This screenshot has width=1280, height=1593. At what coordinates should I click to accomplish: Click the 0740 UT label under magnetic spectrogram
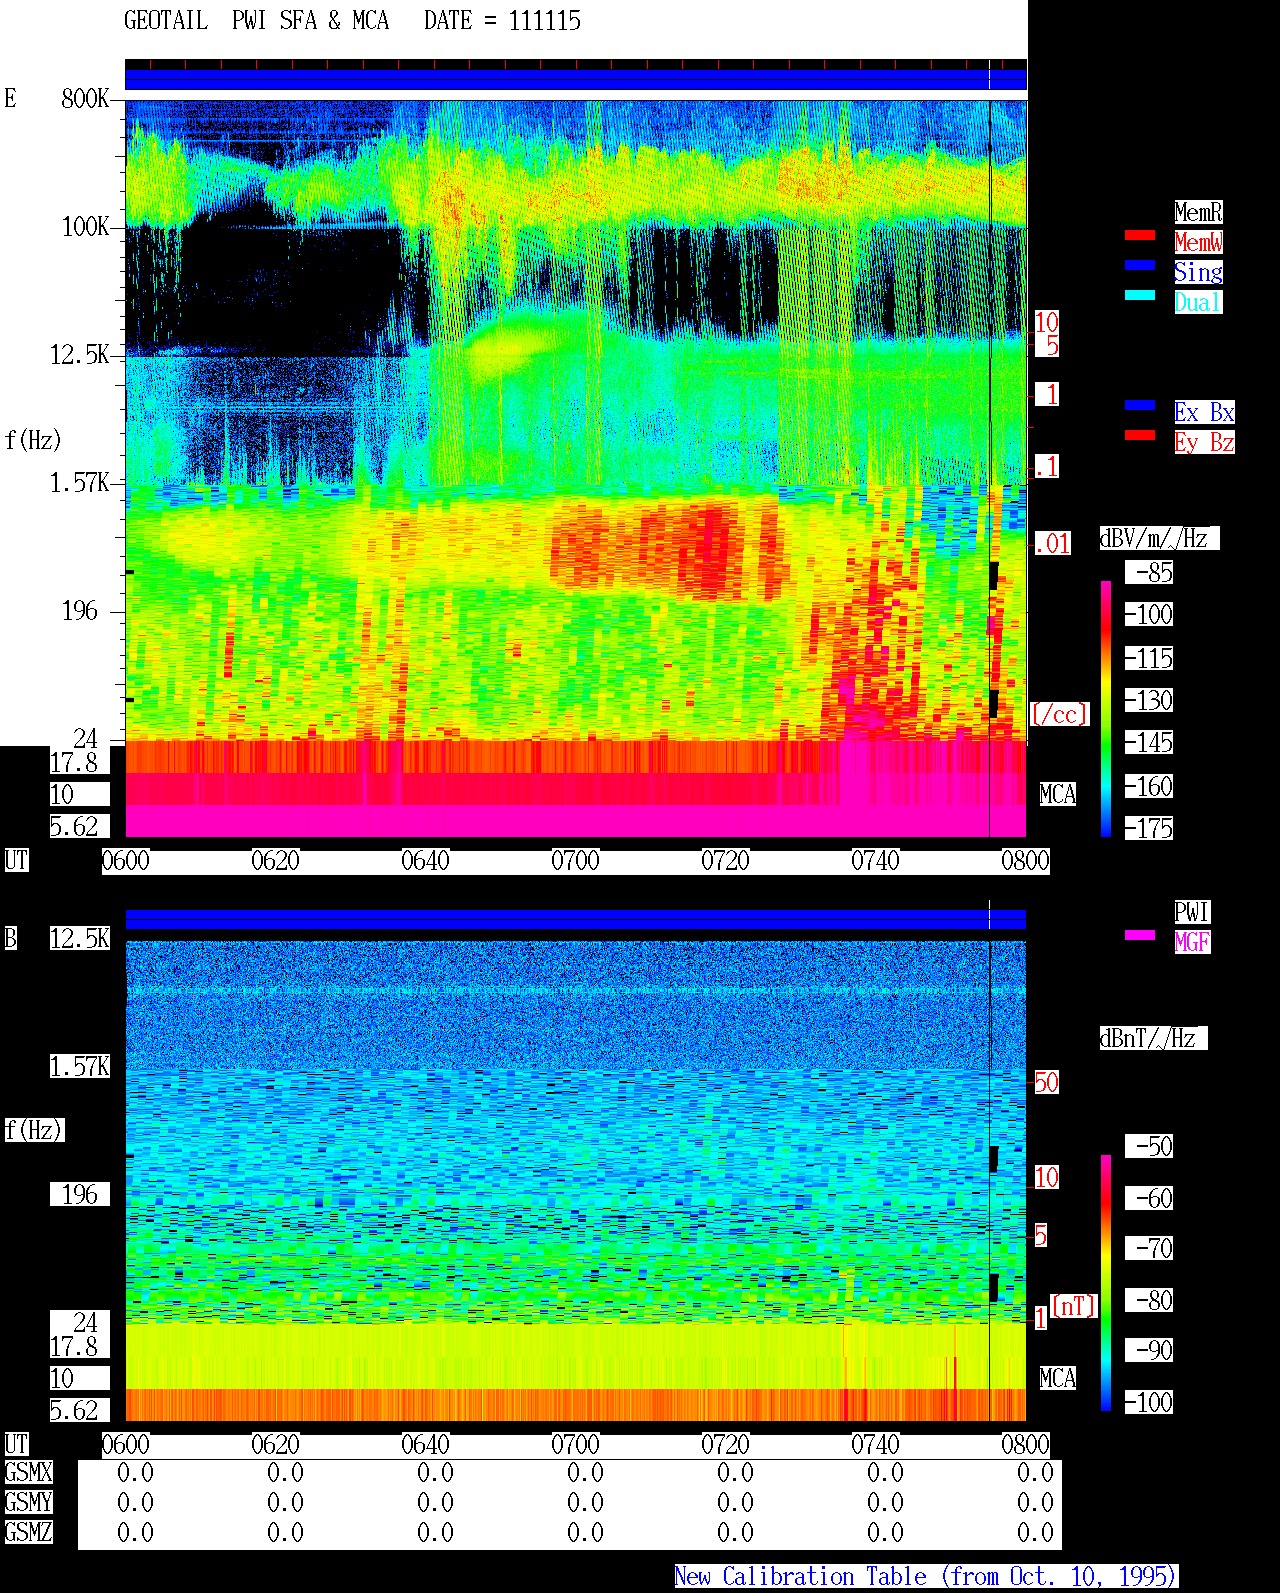[x=876, y=1445]
